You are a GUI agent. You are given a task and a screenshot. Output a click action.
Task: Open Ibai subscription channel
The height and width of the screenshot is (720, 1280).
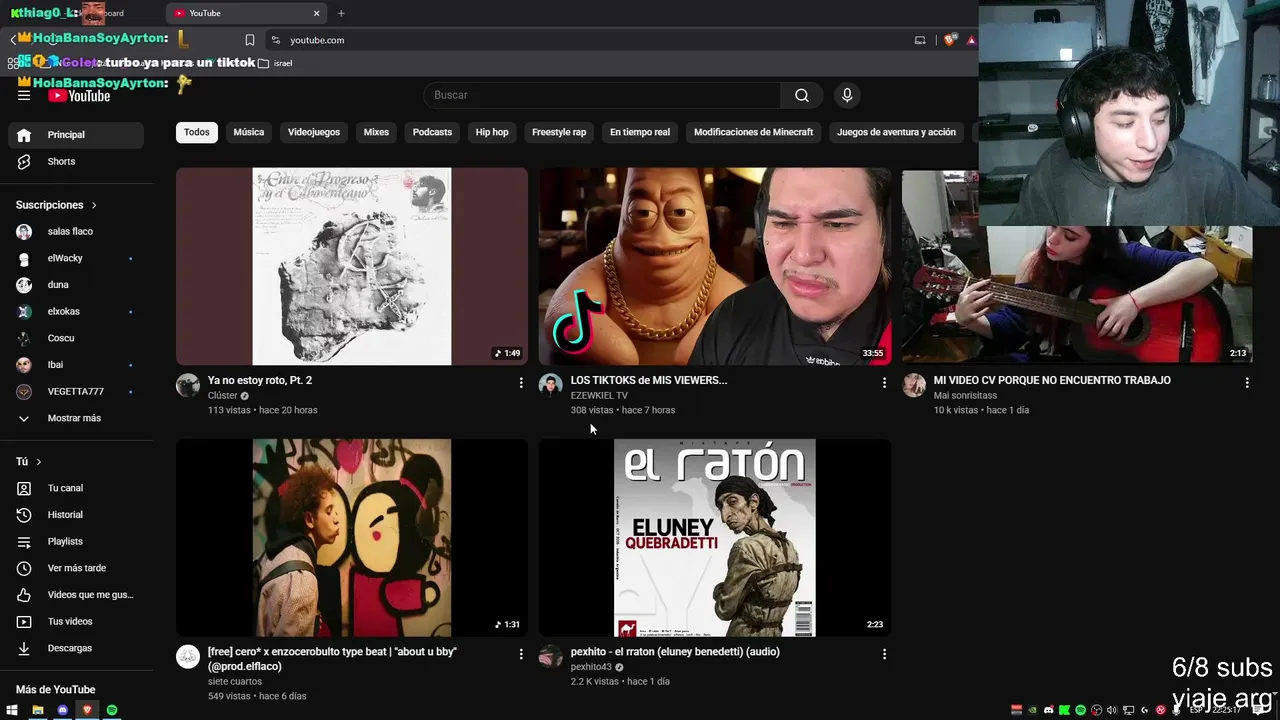coord(76,365)
